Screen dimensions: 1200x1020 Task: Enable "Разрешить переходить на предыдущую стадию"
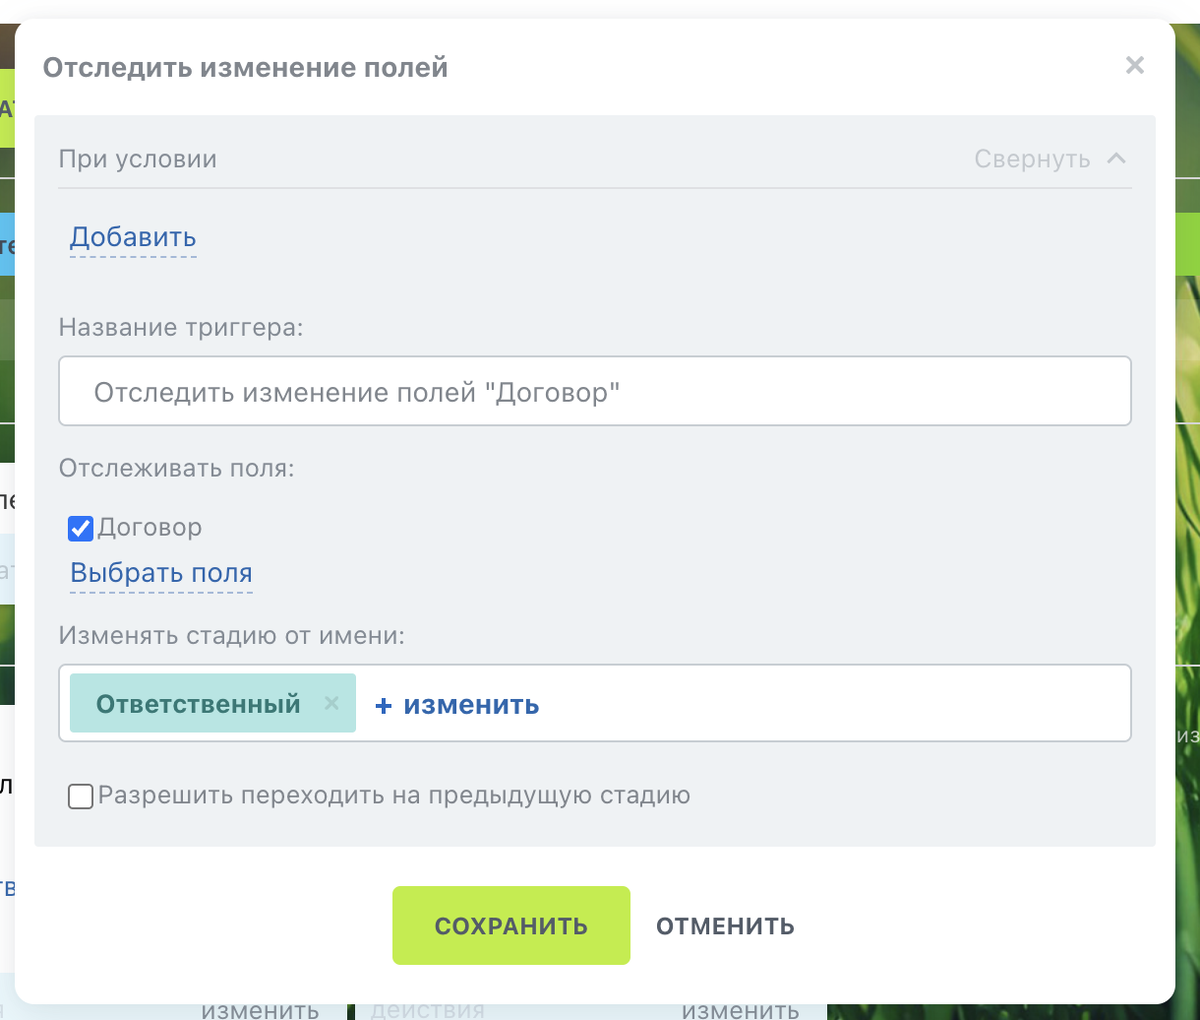[80, 796]
